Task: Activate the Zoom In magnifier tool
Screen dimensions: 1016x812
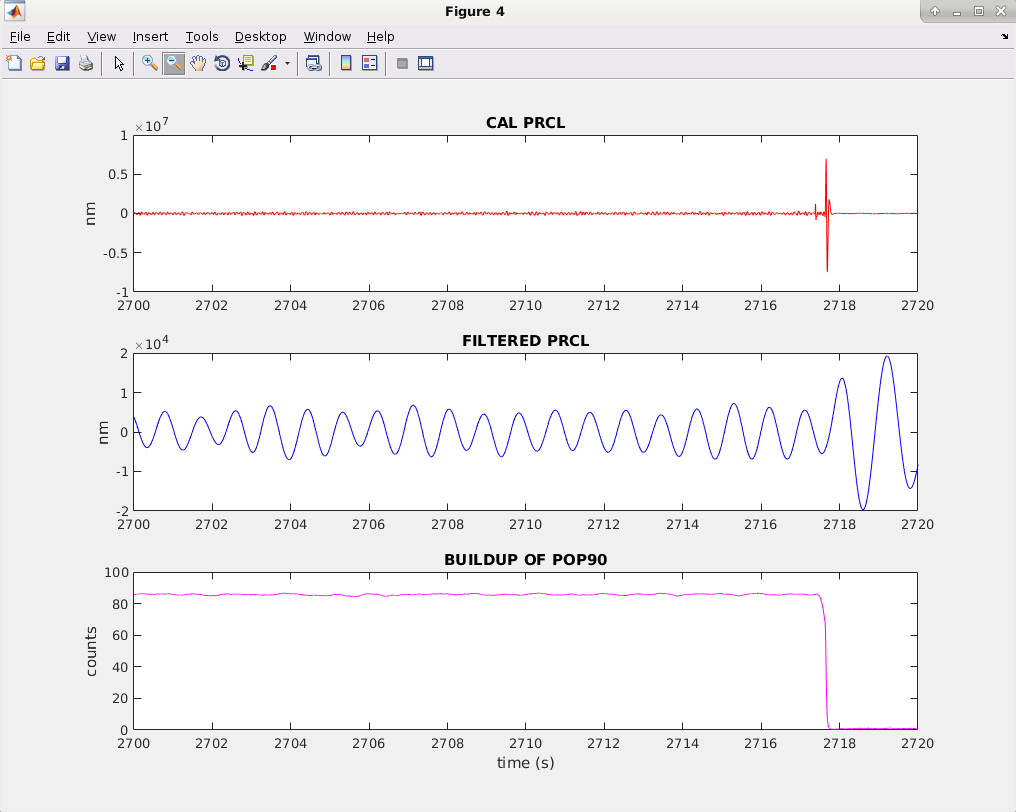Action: point(150,64)
